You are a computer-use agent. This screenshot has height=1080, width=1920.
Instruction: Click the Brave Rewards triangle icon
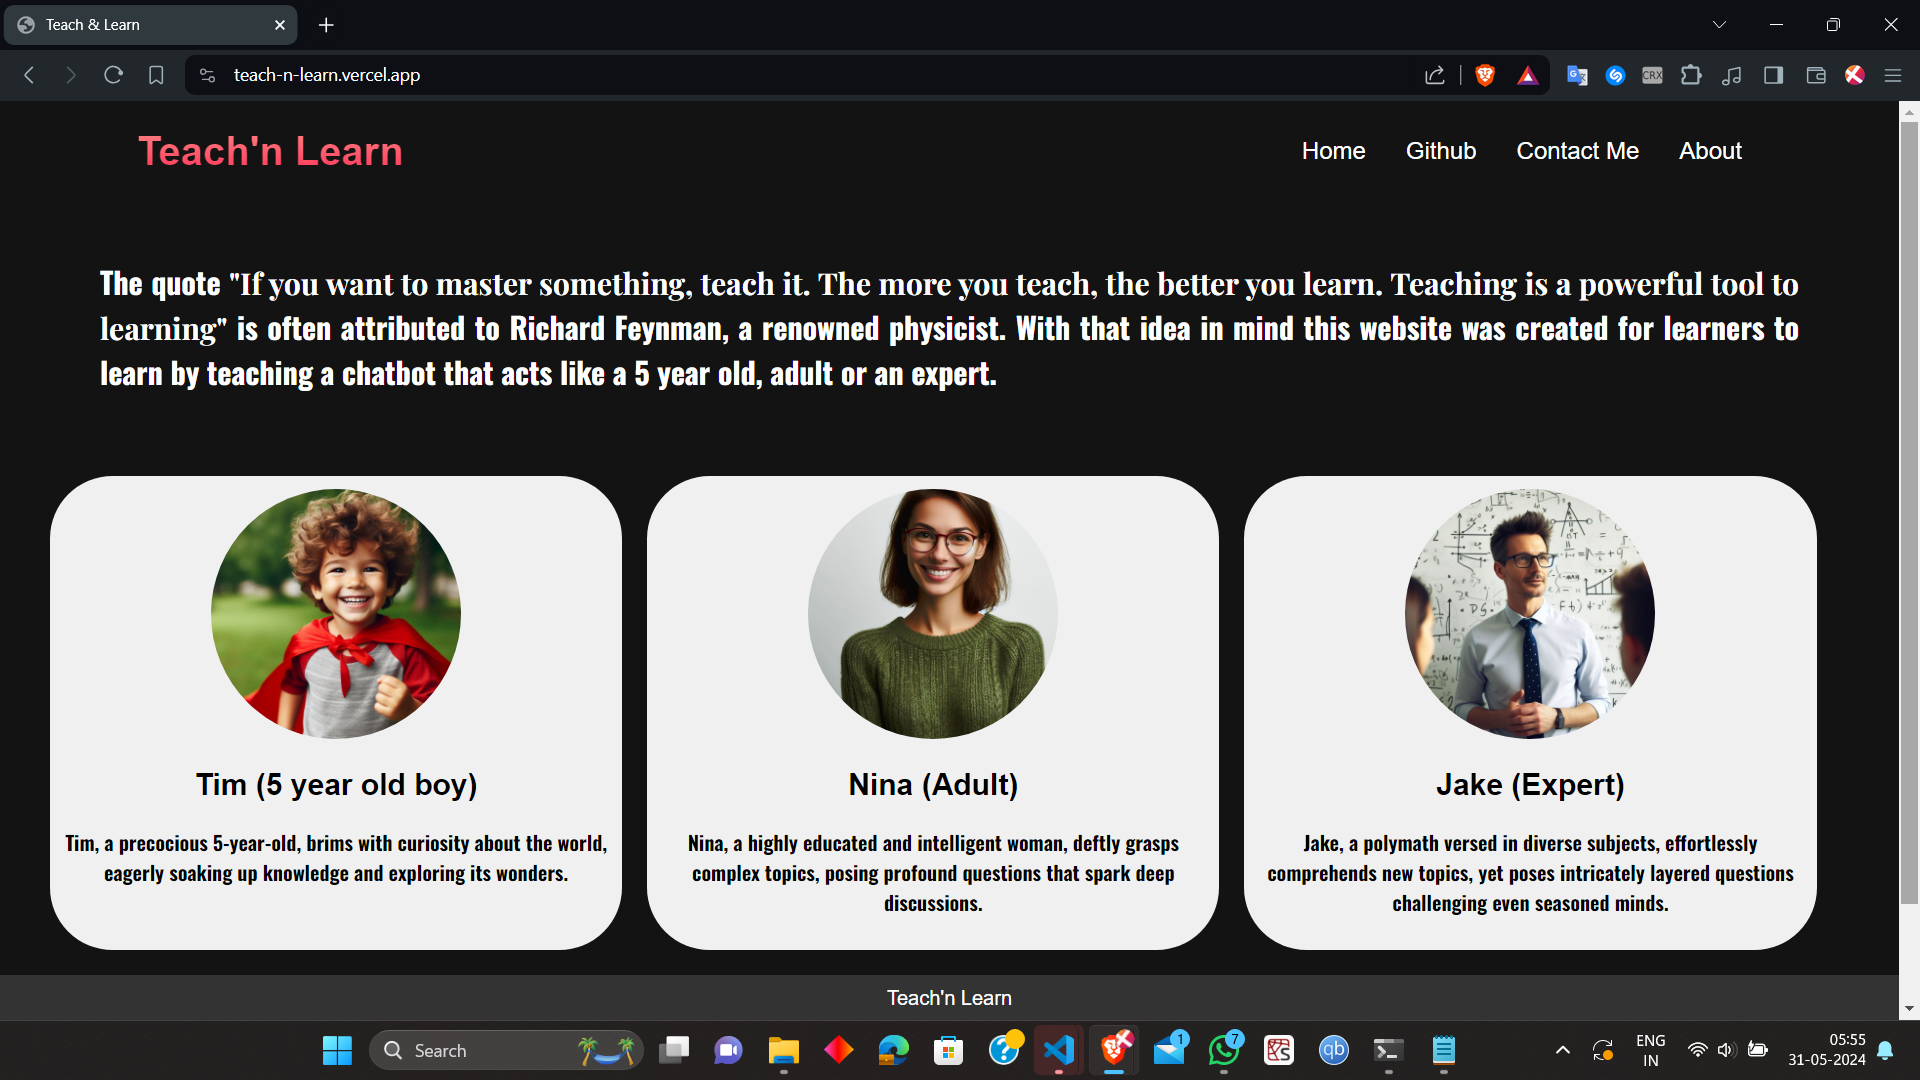point(1527,75)
